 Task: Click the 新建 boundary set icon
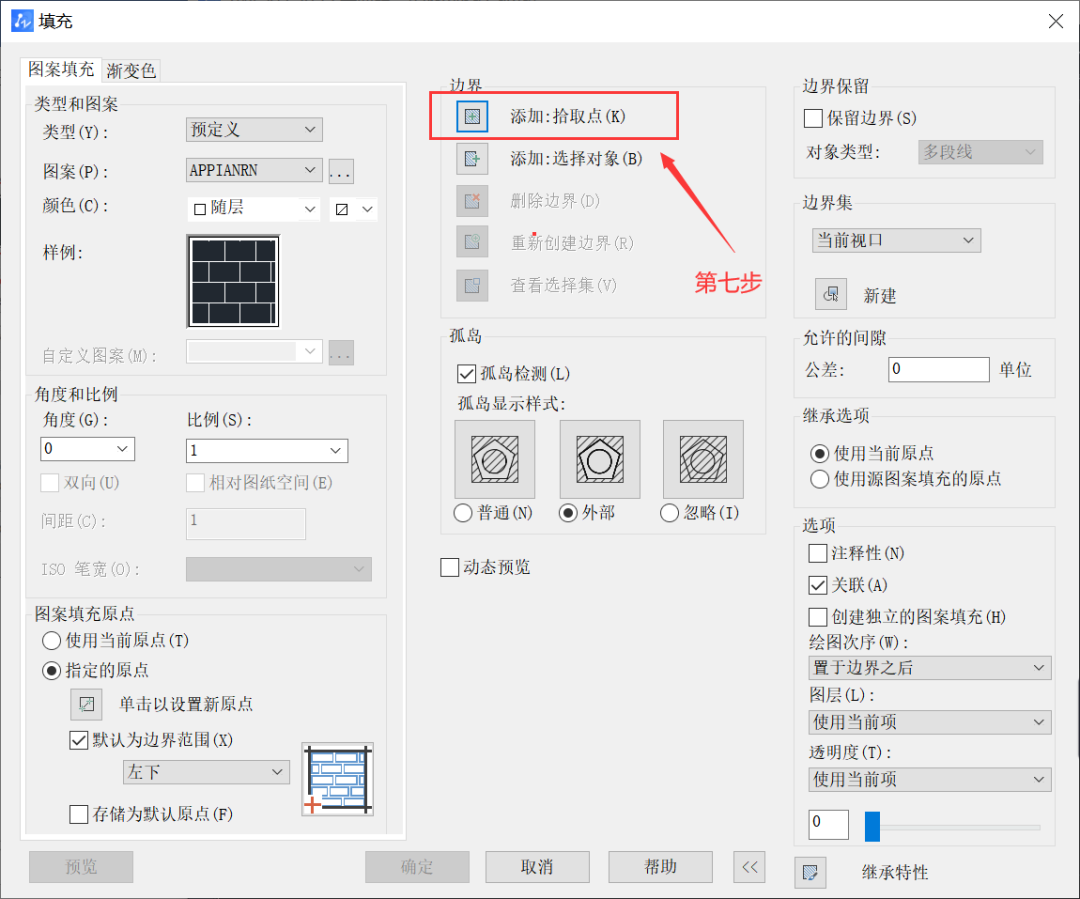pyautogui.click(x=830, y=295)
